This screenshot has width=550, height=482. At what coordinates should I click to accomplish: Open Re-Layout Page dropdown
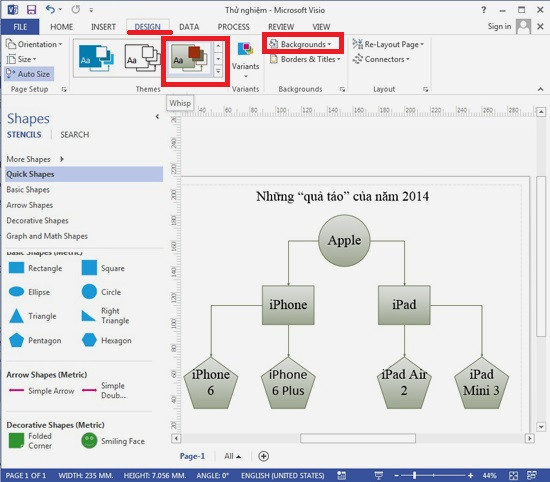click(x=388, y=44)
